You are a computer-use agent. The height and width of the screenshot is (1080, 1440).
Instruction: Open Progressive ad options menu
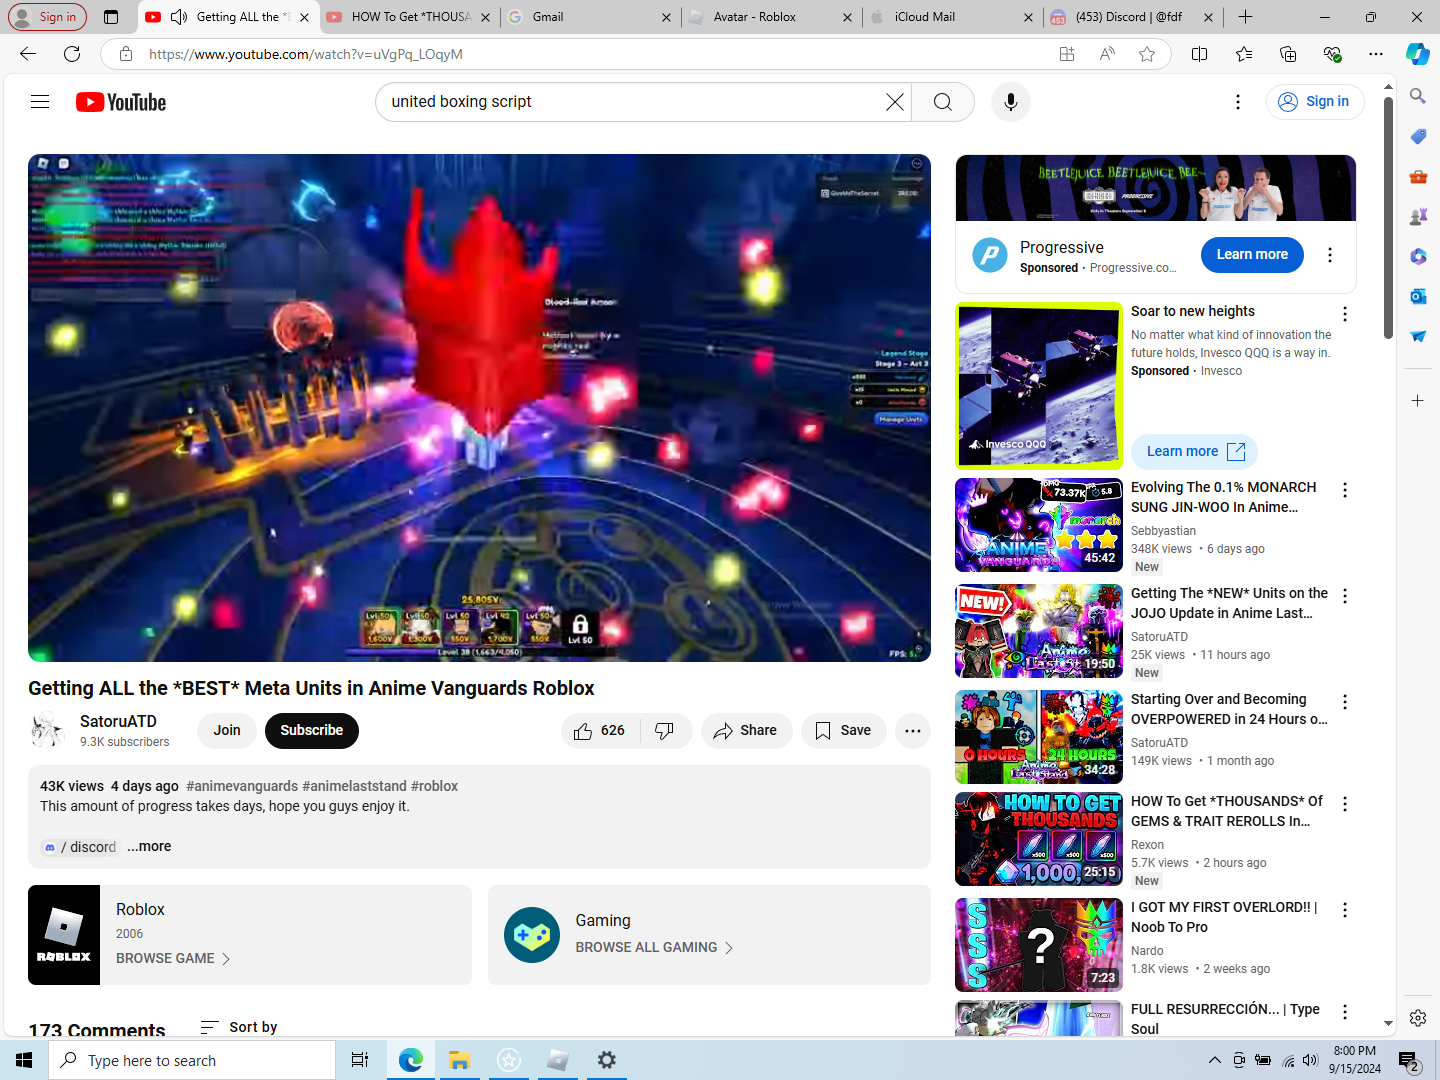pyautogui.click(x=1330, y=255)
